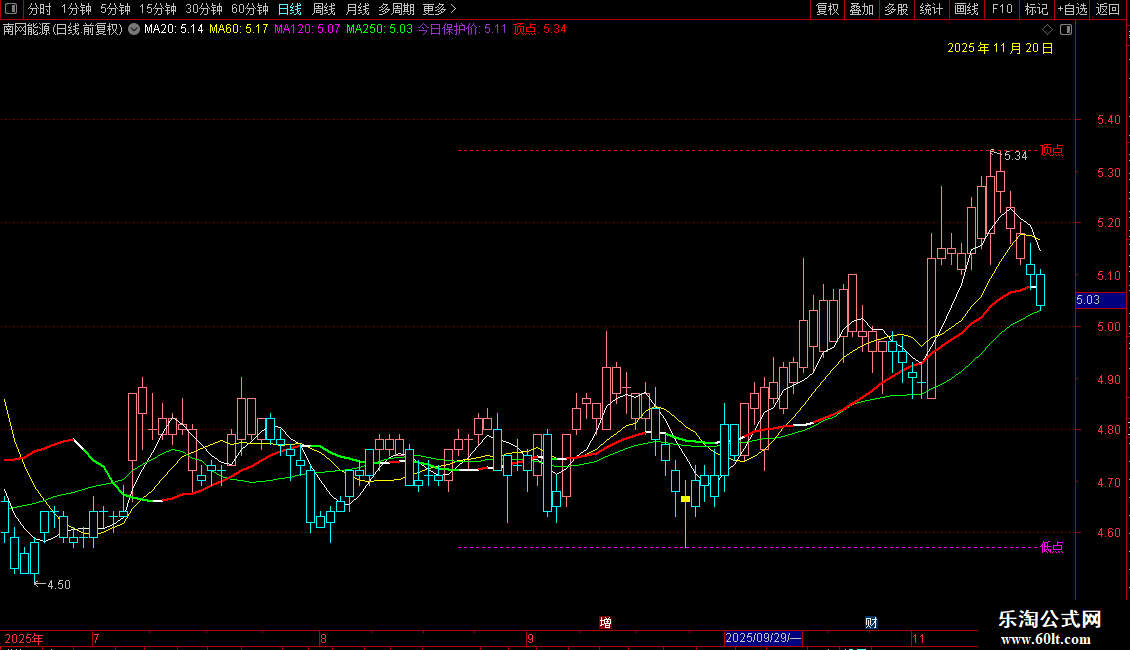Switch to the 月线 monthly chart
This screenshot has height=650, width=1130.
pos(357,9)
